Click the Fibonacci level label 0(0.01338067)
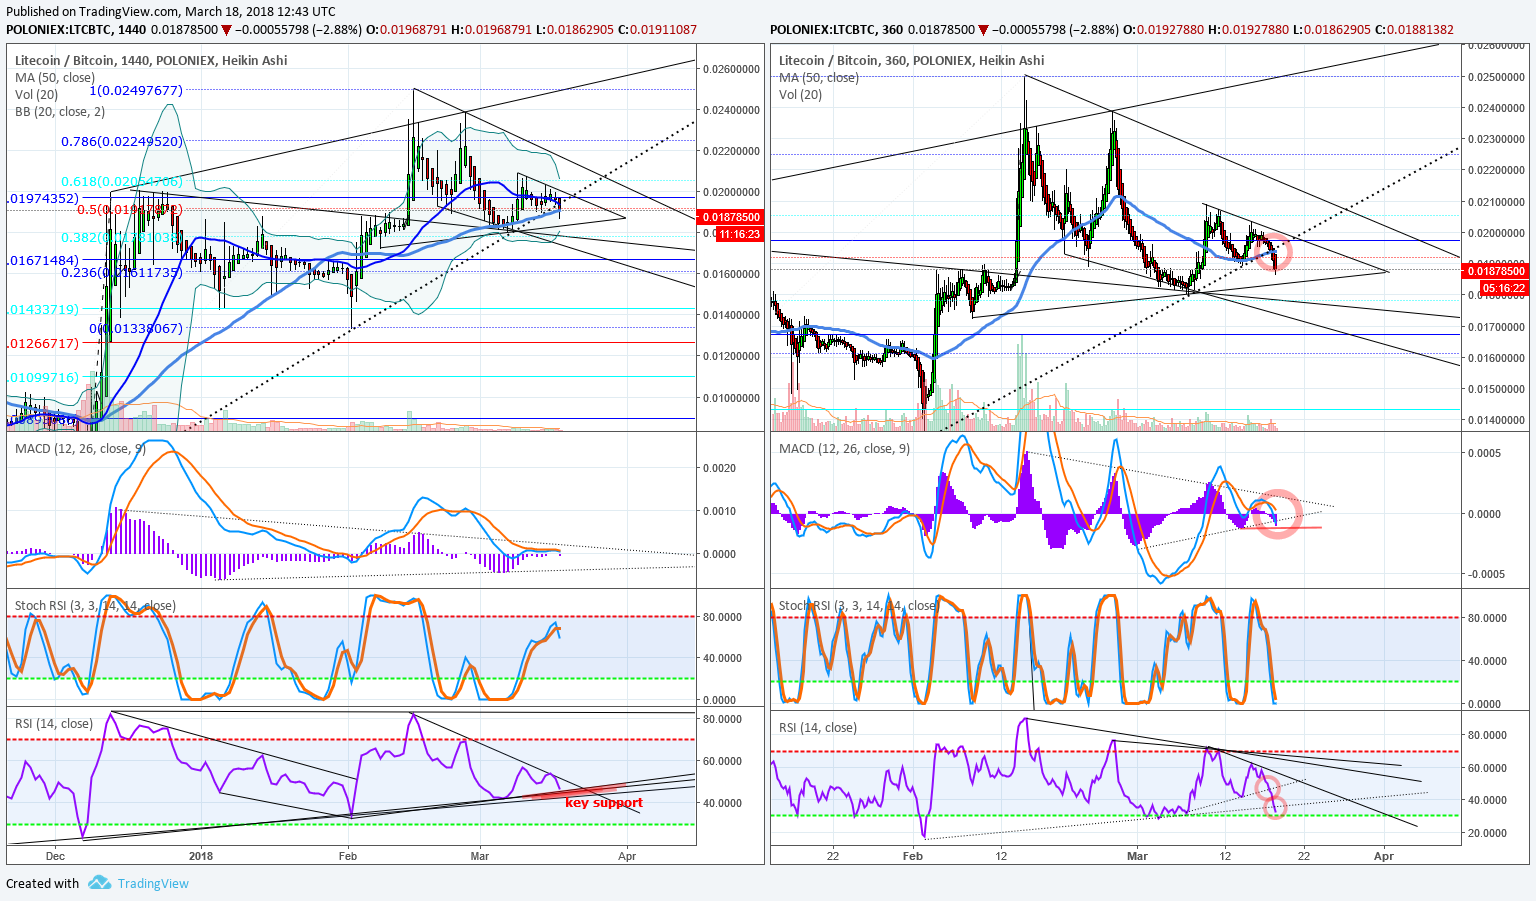1536x901 pixels. 136,328
